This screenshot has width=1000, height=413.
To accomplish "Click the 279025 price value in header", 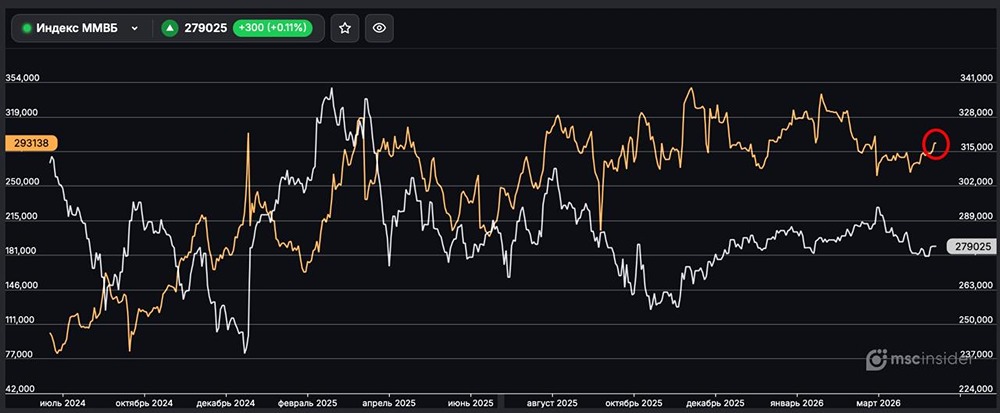I will point(205,28).
